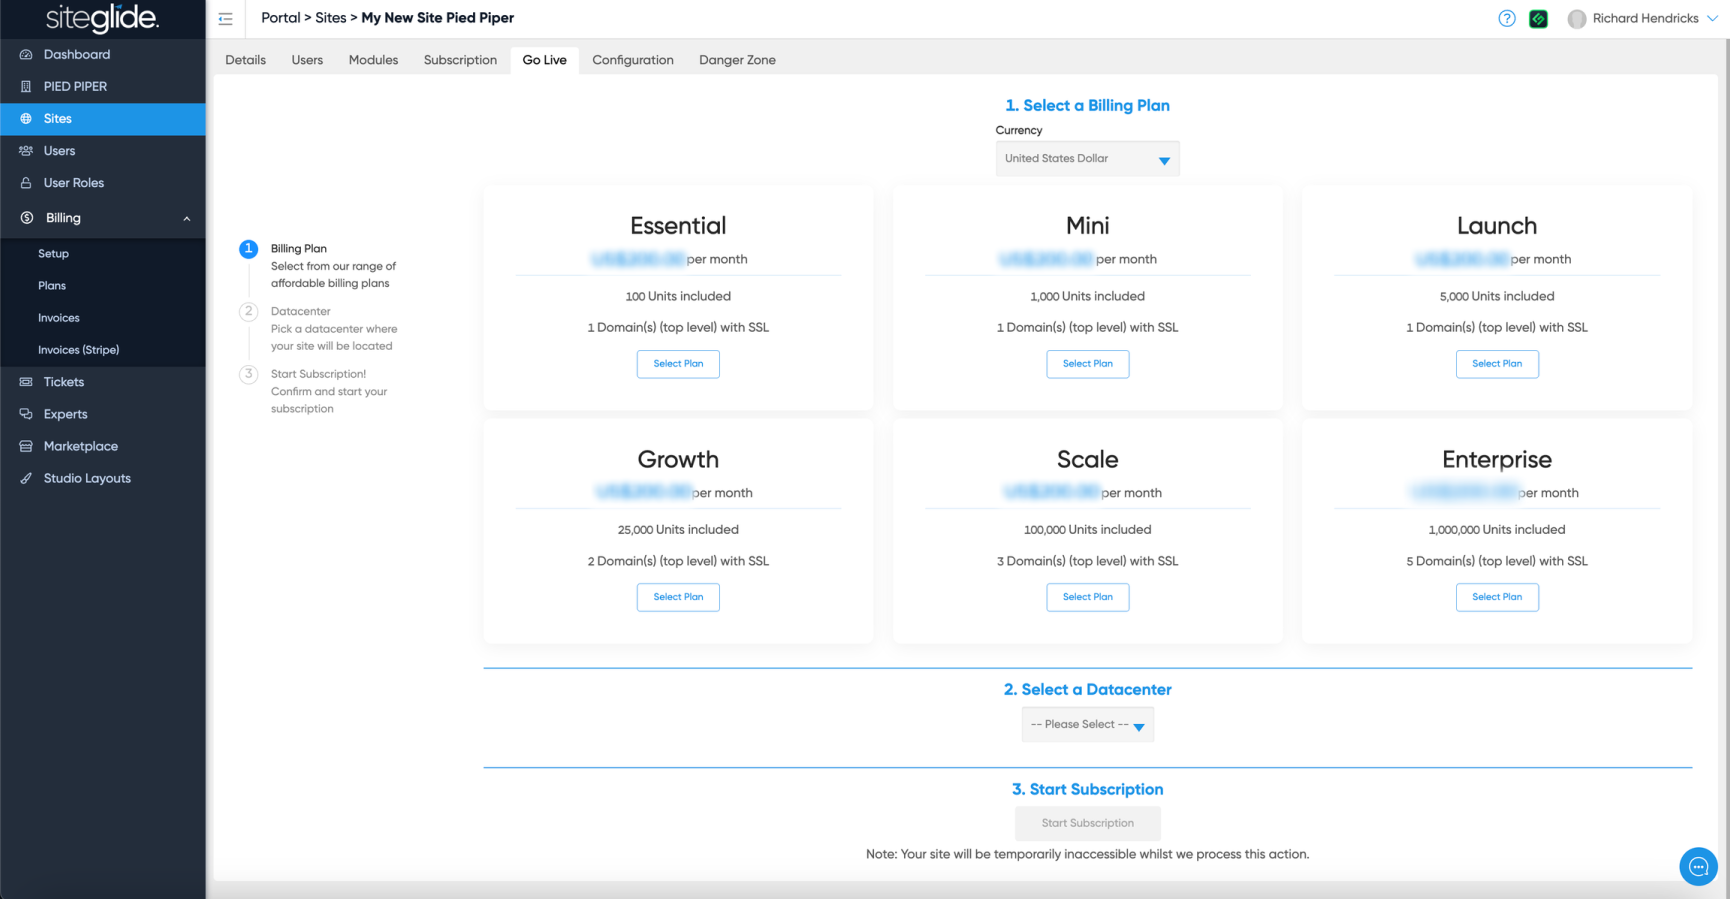Open Invoices (Stripe) under Billing
1730x899 pixels.
(78, 350)
